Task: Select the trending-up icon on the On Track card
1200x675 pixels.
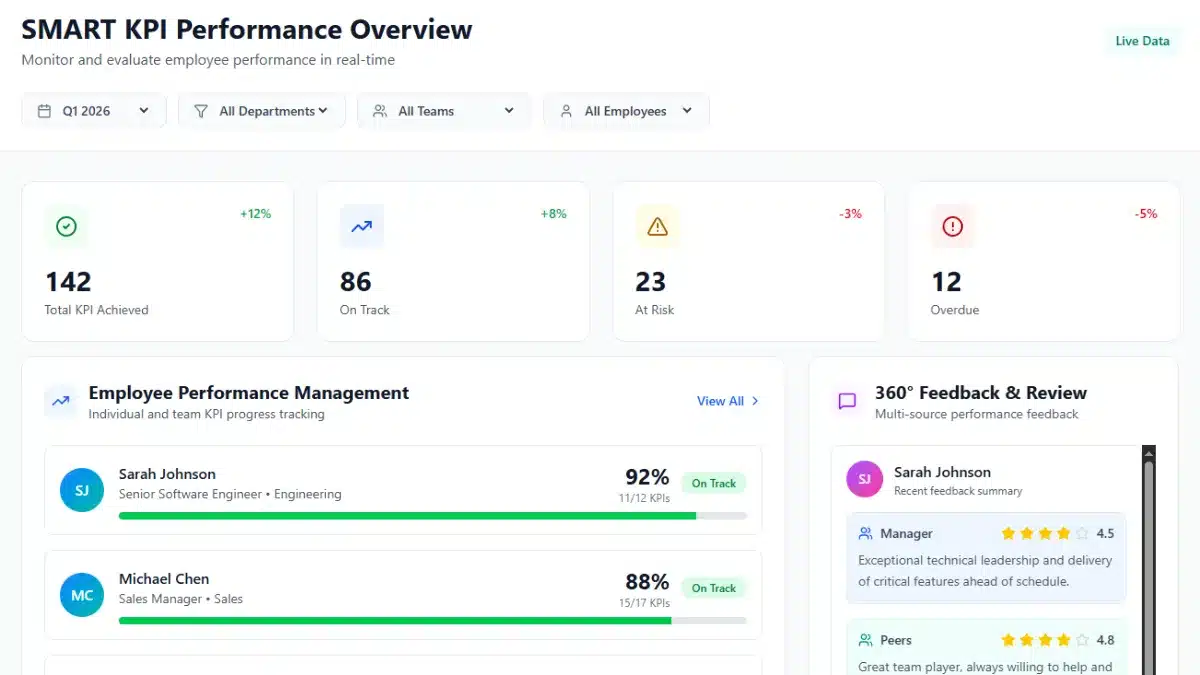Action: tap(360, 226)
